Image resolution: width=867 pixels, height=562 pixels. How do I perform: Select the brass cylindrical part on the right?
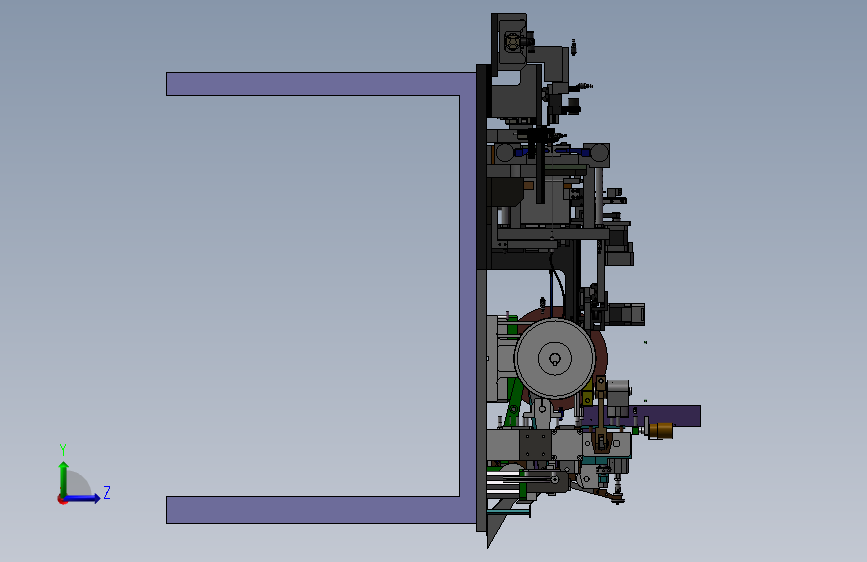[660, 430]
